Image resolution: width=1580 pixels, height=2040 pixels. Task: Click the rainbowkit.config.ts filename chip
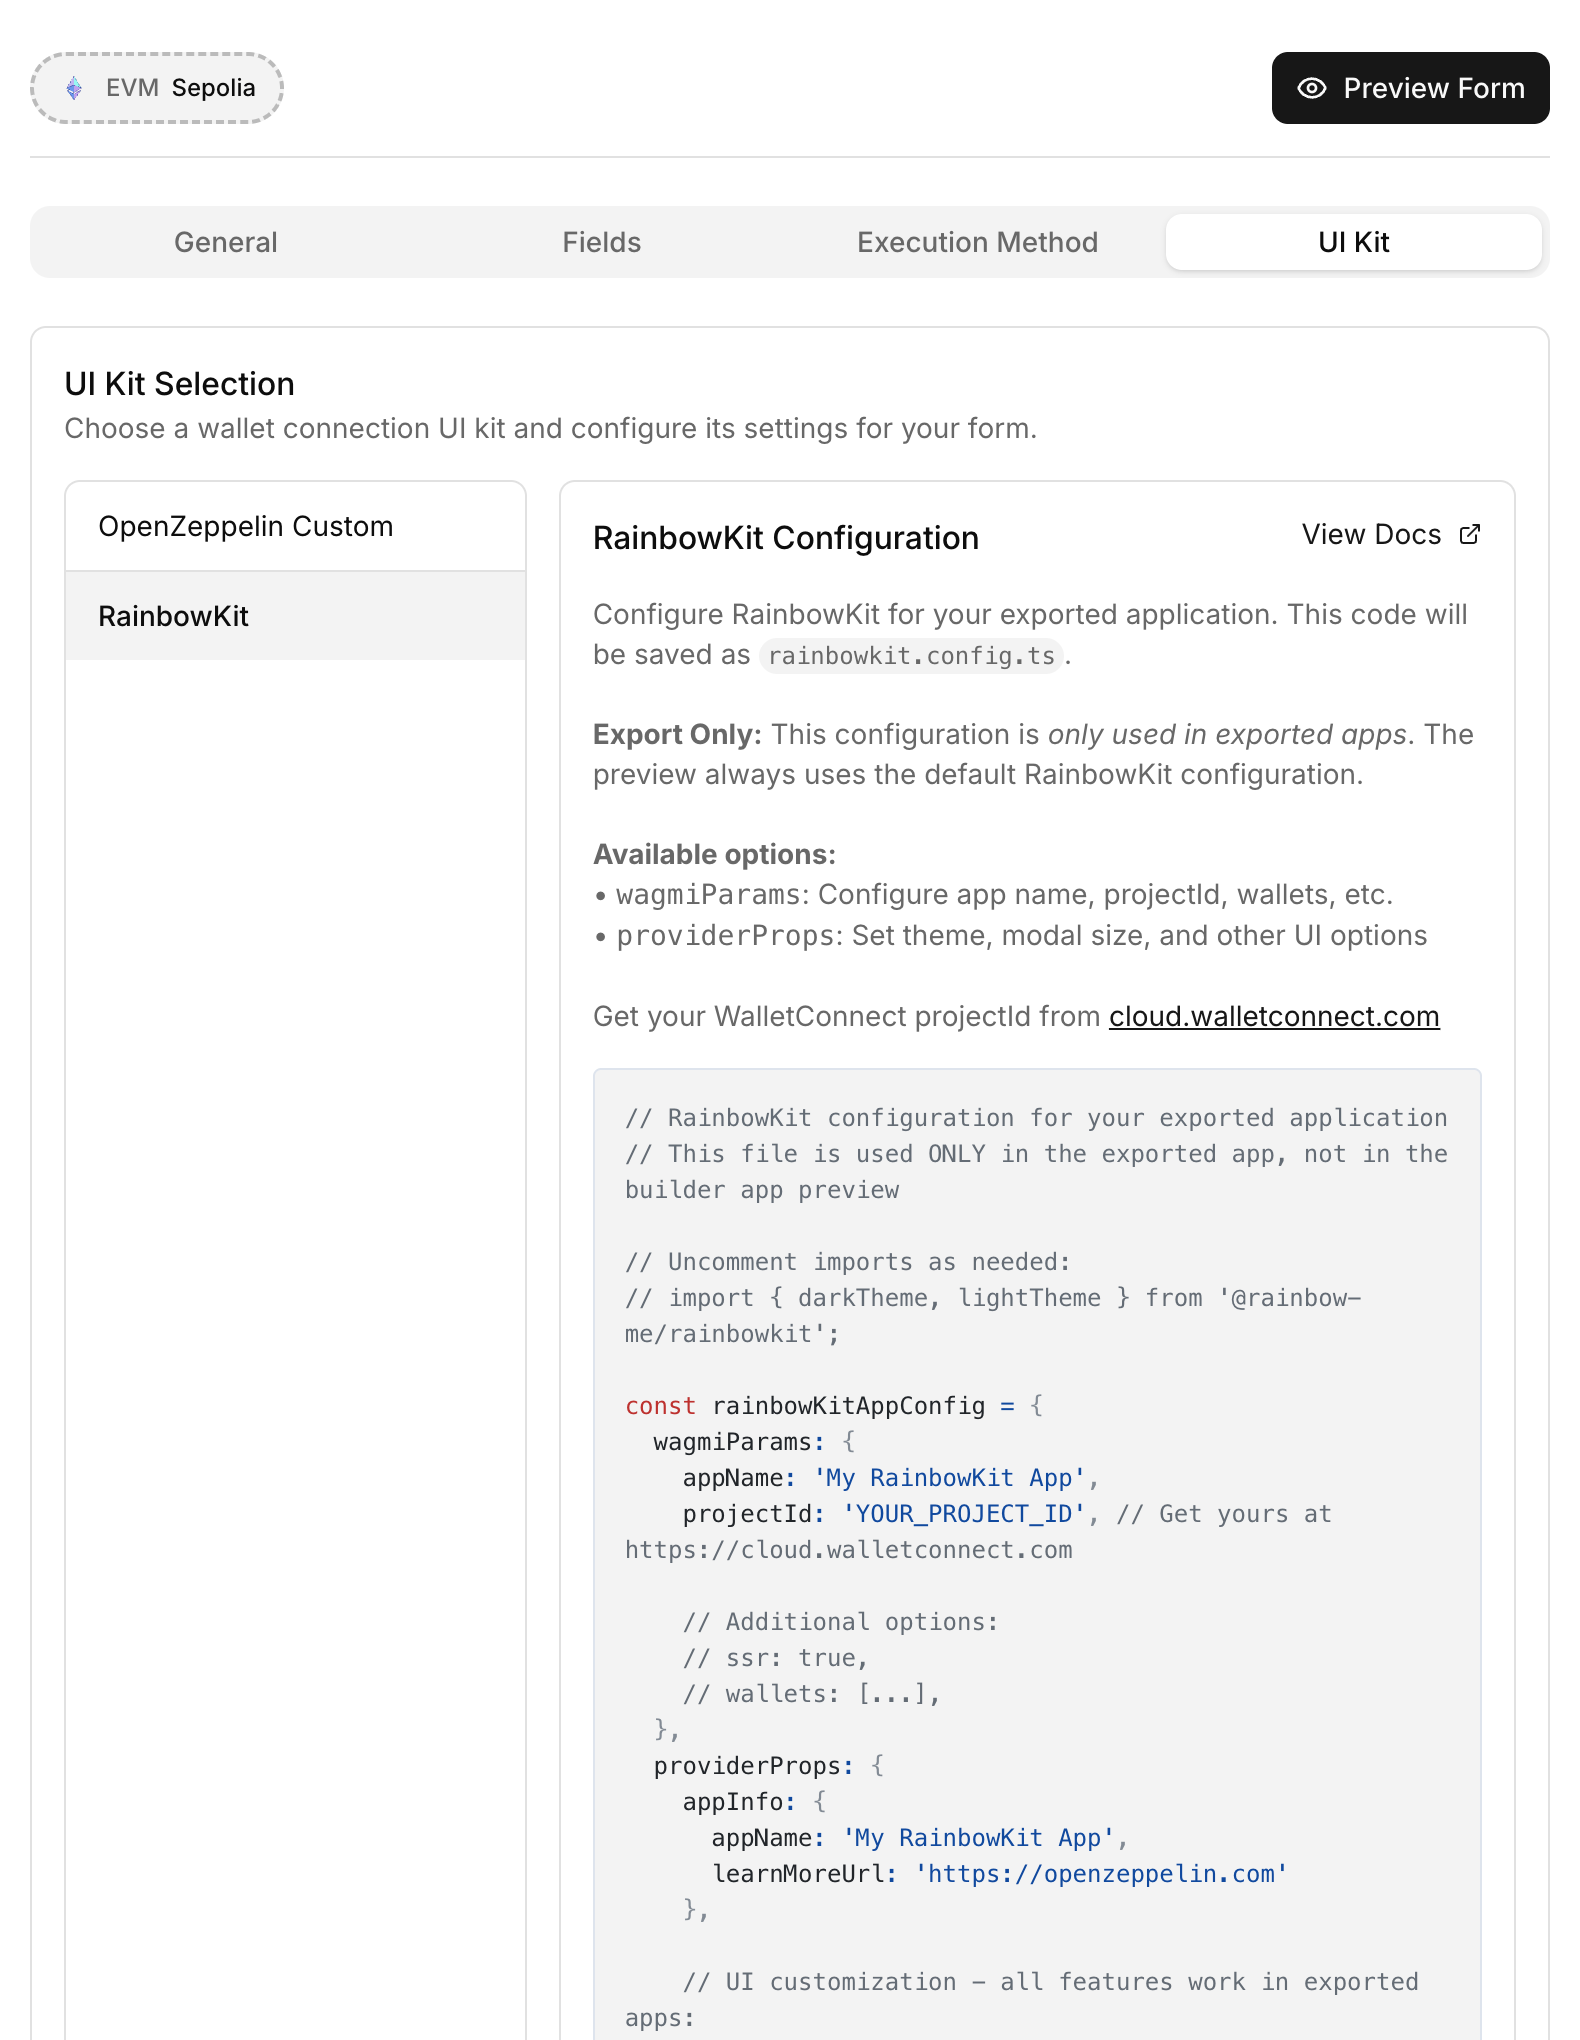pyautogui.click(x=910, y=656)
